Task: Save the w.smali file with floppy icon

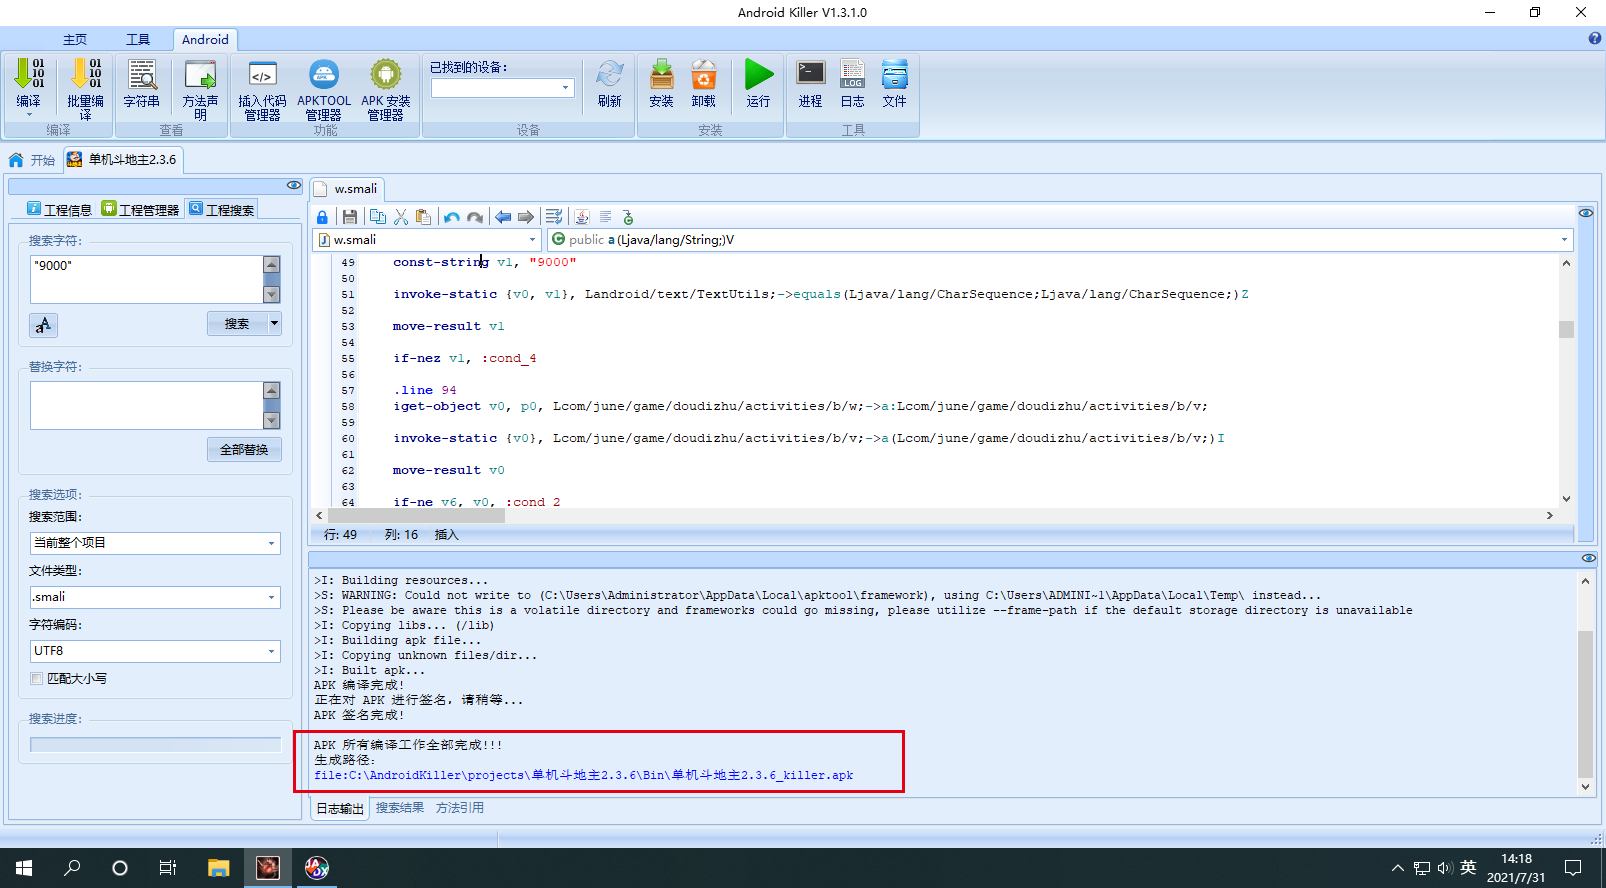Action: (x=350, y=217)
